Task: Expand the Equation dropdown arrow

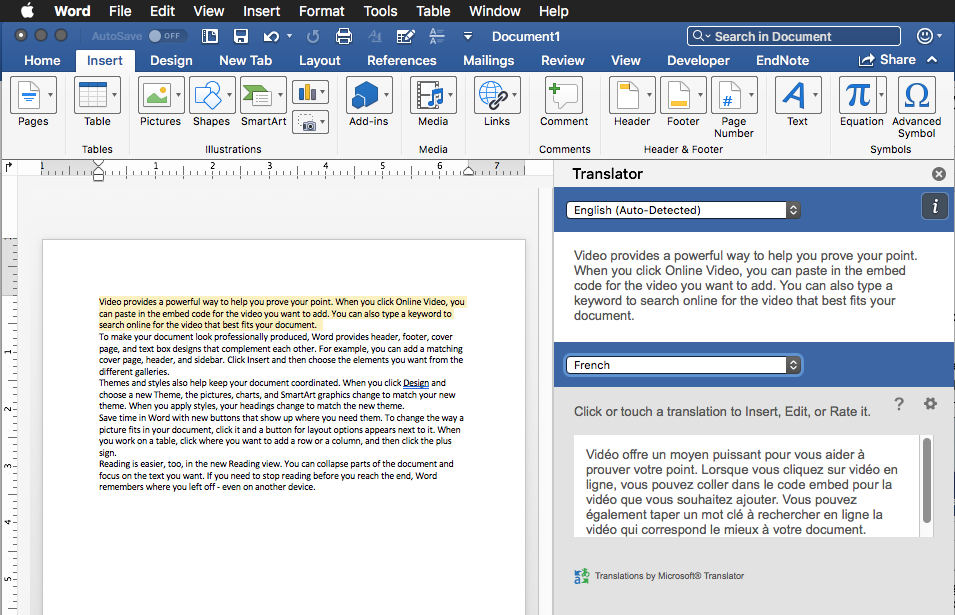Action: coord(881,95)
